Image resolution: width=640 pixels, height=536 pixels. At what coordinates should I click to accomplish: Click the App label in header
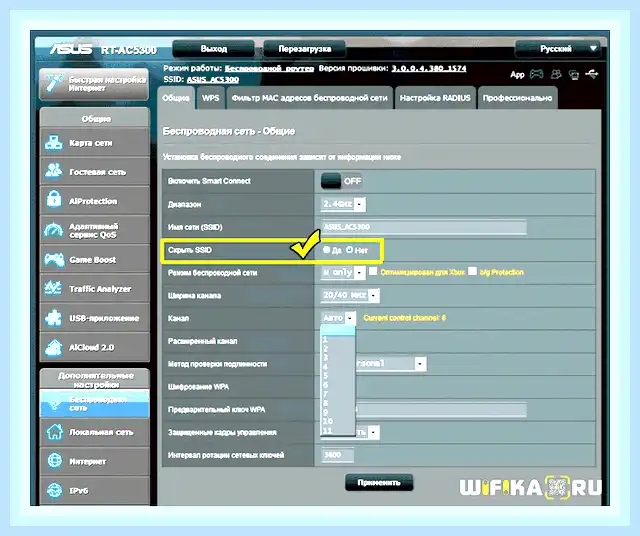517,75
